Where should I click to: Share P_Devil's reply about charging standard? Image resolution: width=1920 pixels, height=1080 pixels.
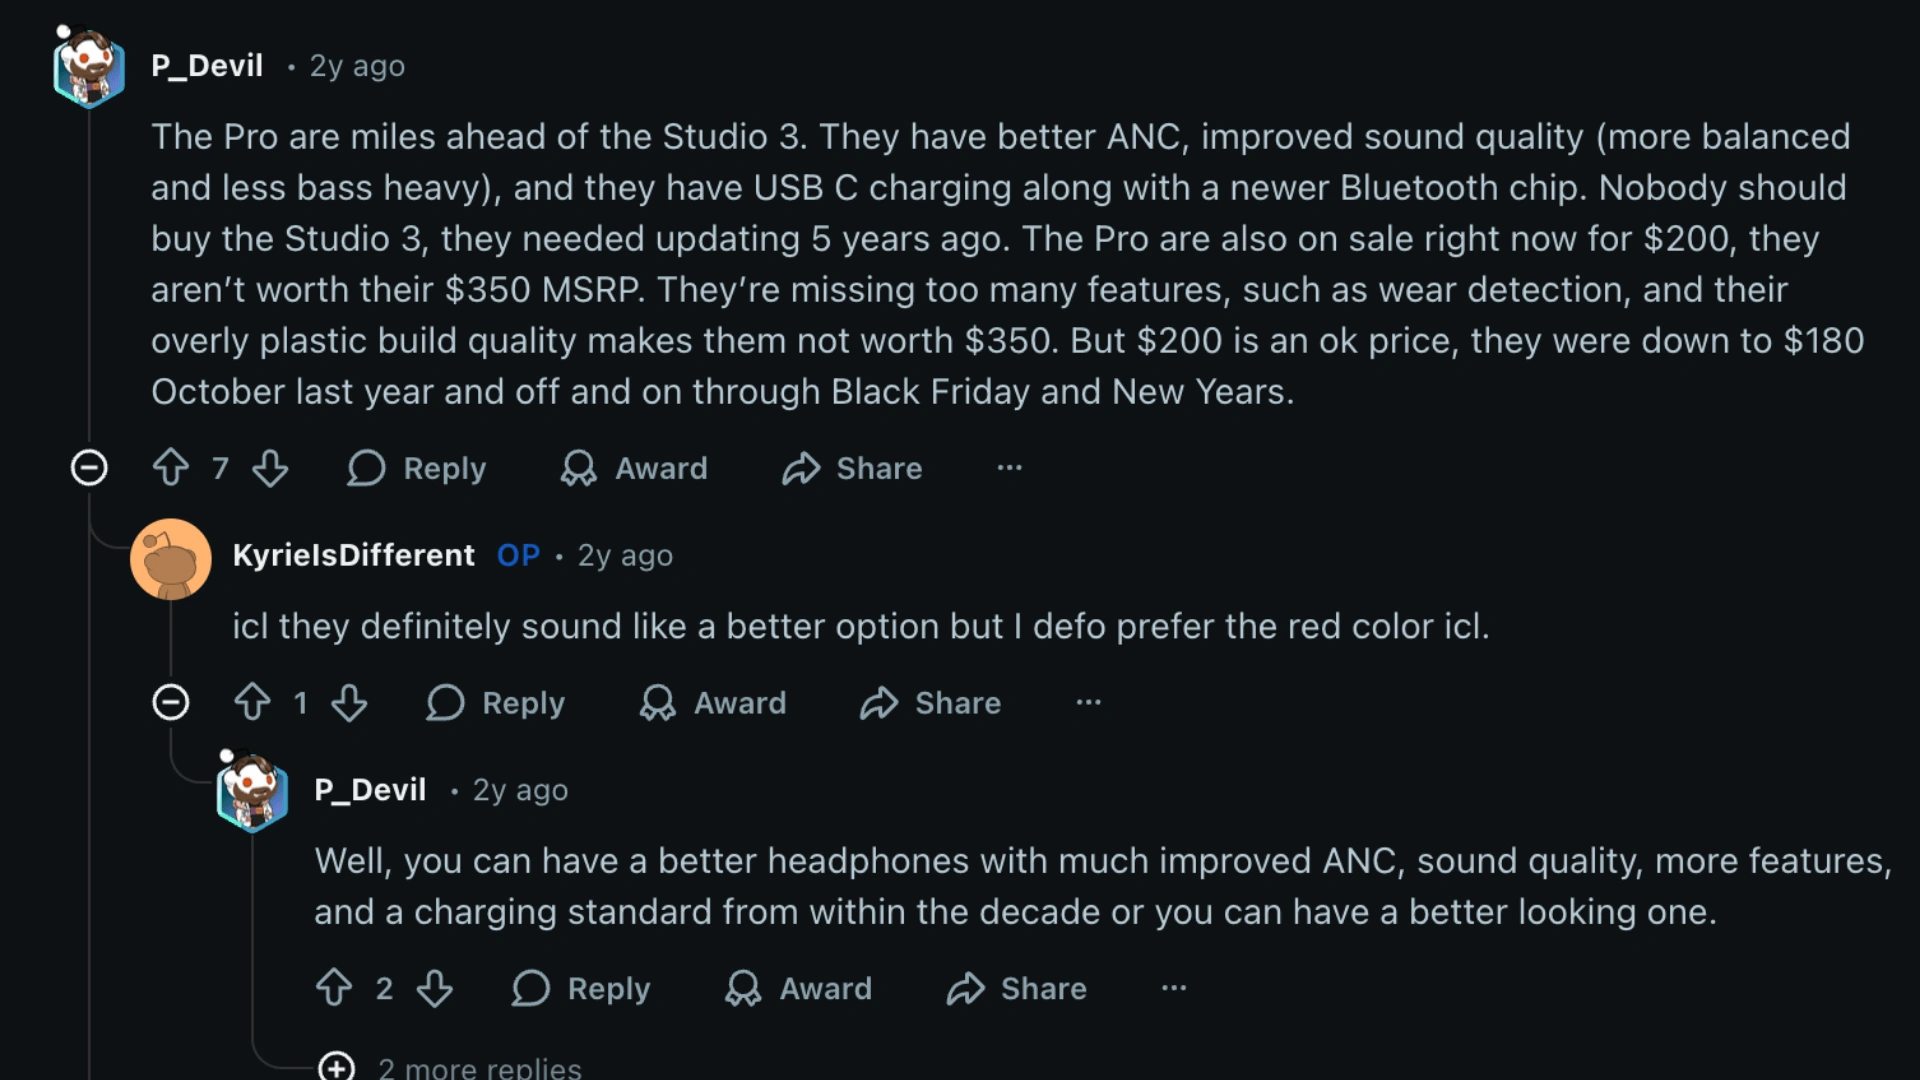[x=1015, y=989]
